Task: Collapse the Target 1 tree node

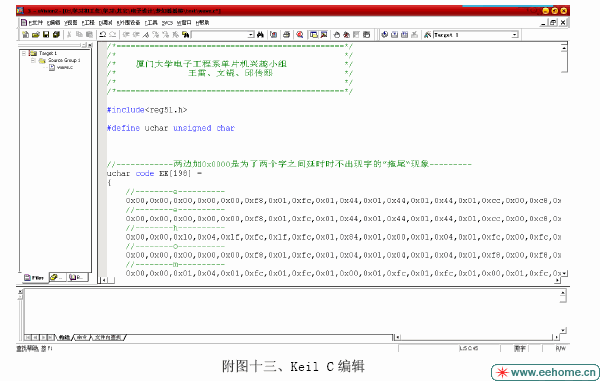Action: (x=24, y=53)
